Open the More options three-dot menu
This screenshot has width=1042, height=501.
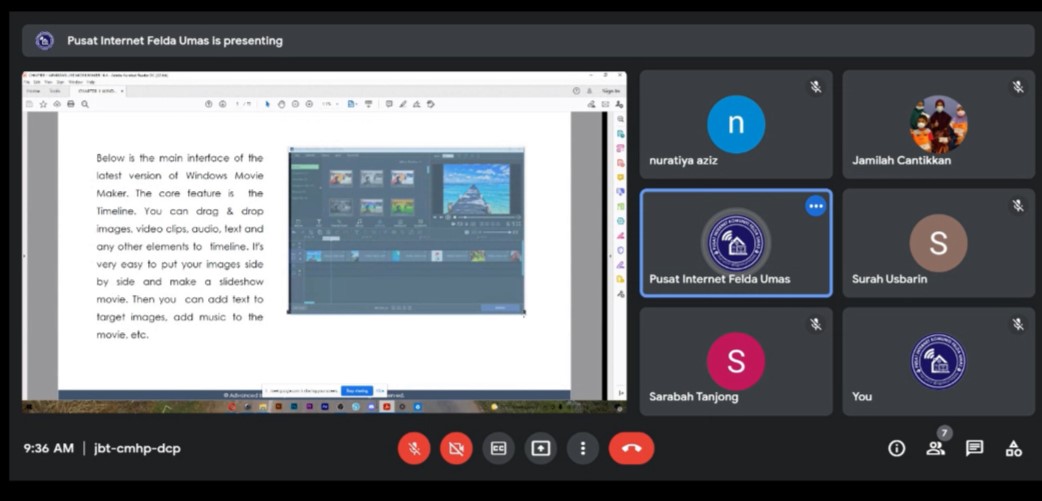click(x=583, y=448)
